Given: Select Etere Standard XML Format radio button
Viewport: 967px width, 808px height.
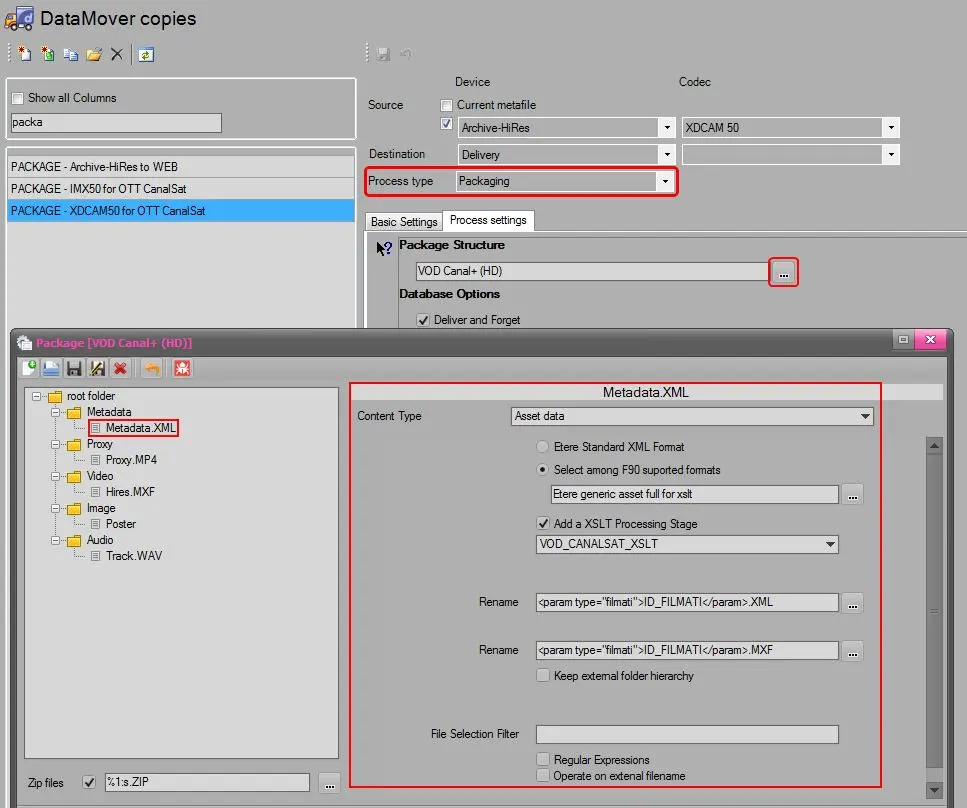Looking at the screenshot, I should click(x=543, y=447).
